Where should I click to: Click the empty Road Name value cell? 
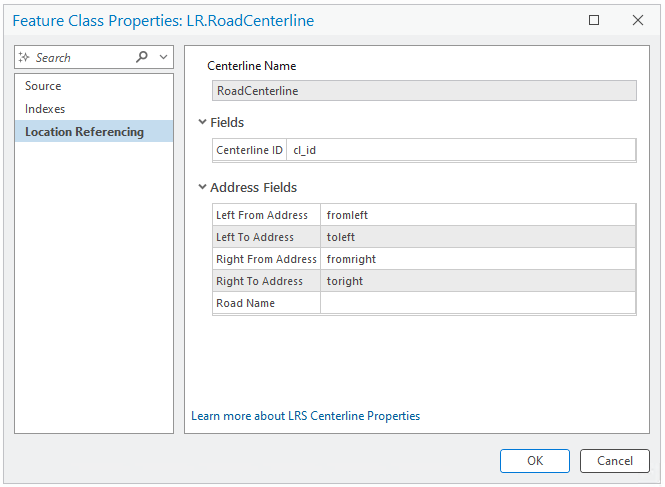pos(478,303)
